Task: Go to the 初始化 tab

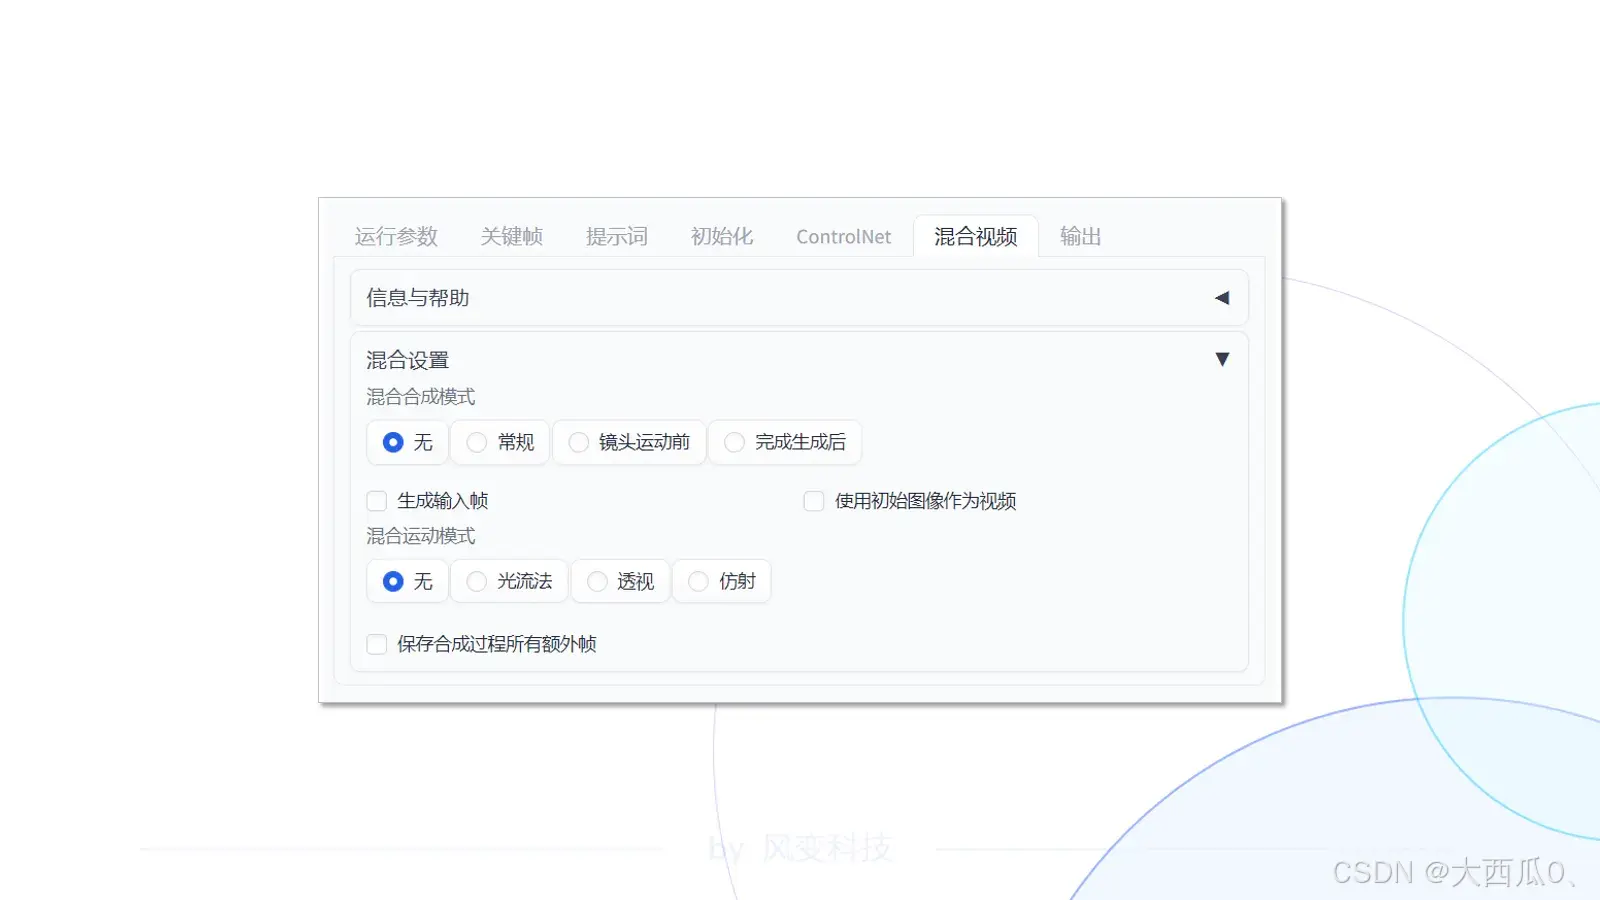Action: tap(721, 237)
